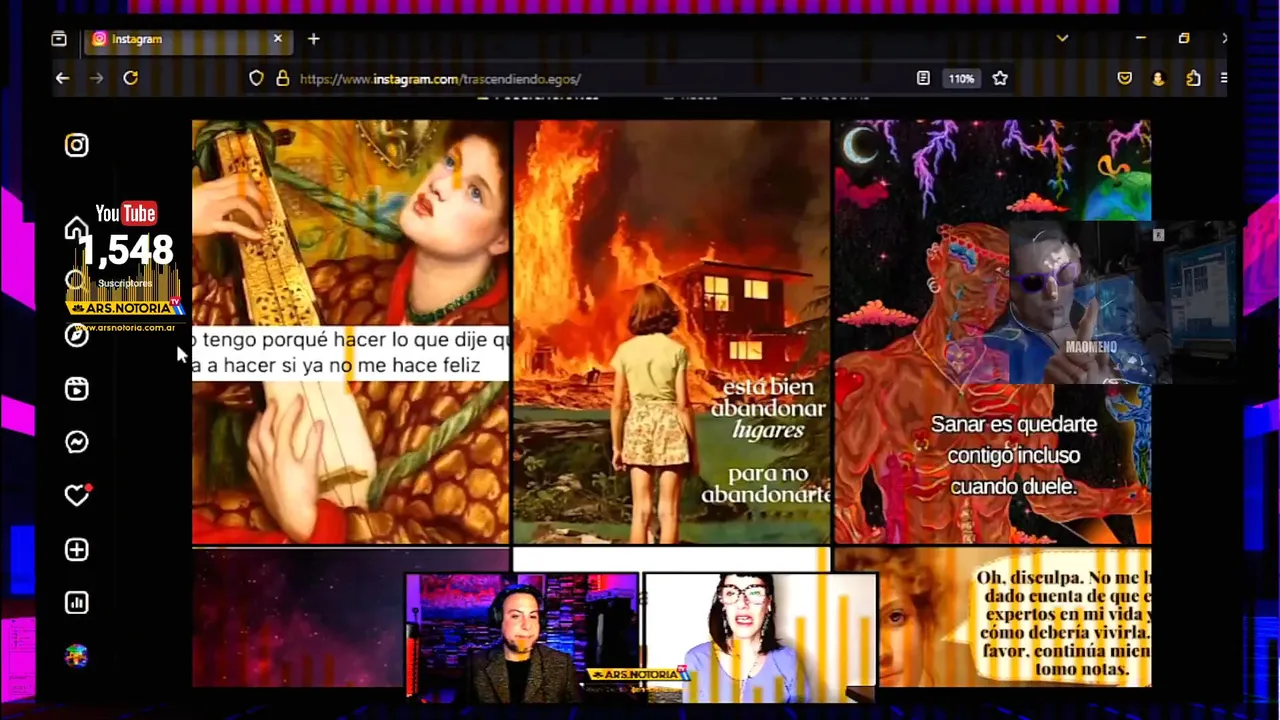This screenshot has height=720, width=1280.
Task: Open Reels from the Instagram sidebar
Action: tap(77, 389)
